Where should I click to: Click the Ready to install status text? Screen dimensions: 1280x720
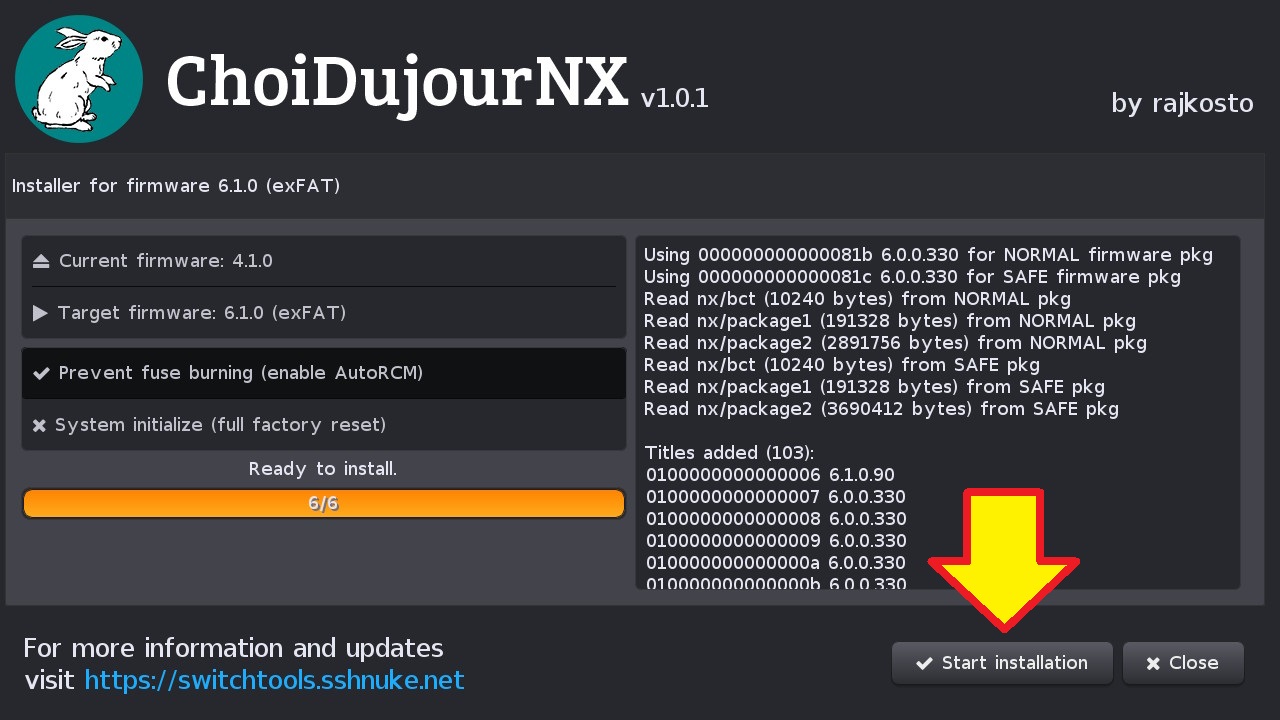pos(323,469)
